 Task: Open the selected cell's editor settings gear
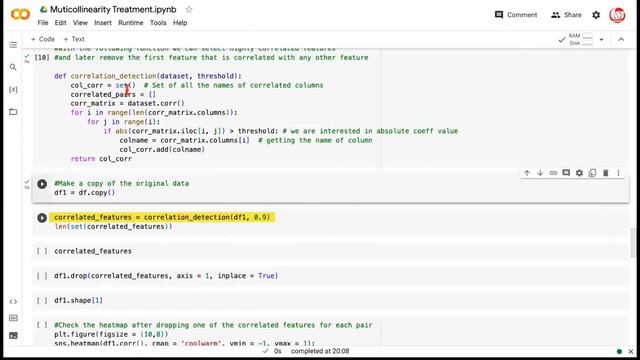(579, 173)
